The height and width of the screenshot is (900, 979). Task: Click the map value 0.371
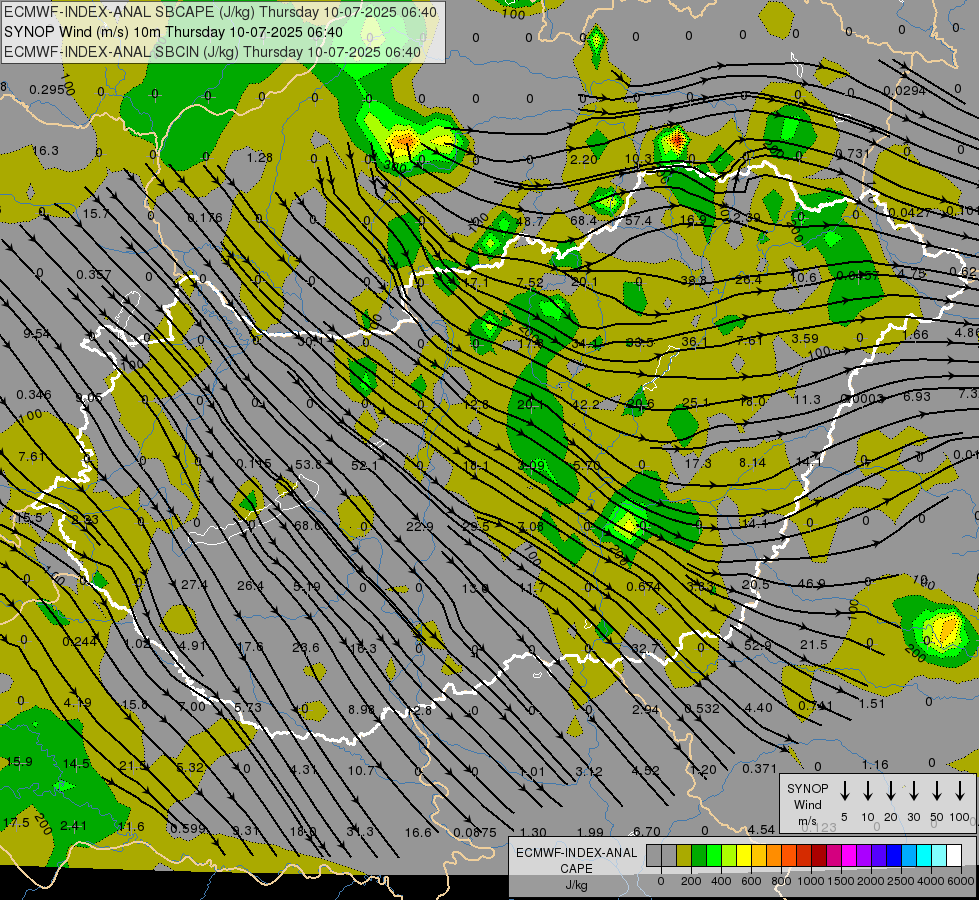tap(759, 768)
